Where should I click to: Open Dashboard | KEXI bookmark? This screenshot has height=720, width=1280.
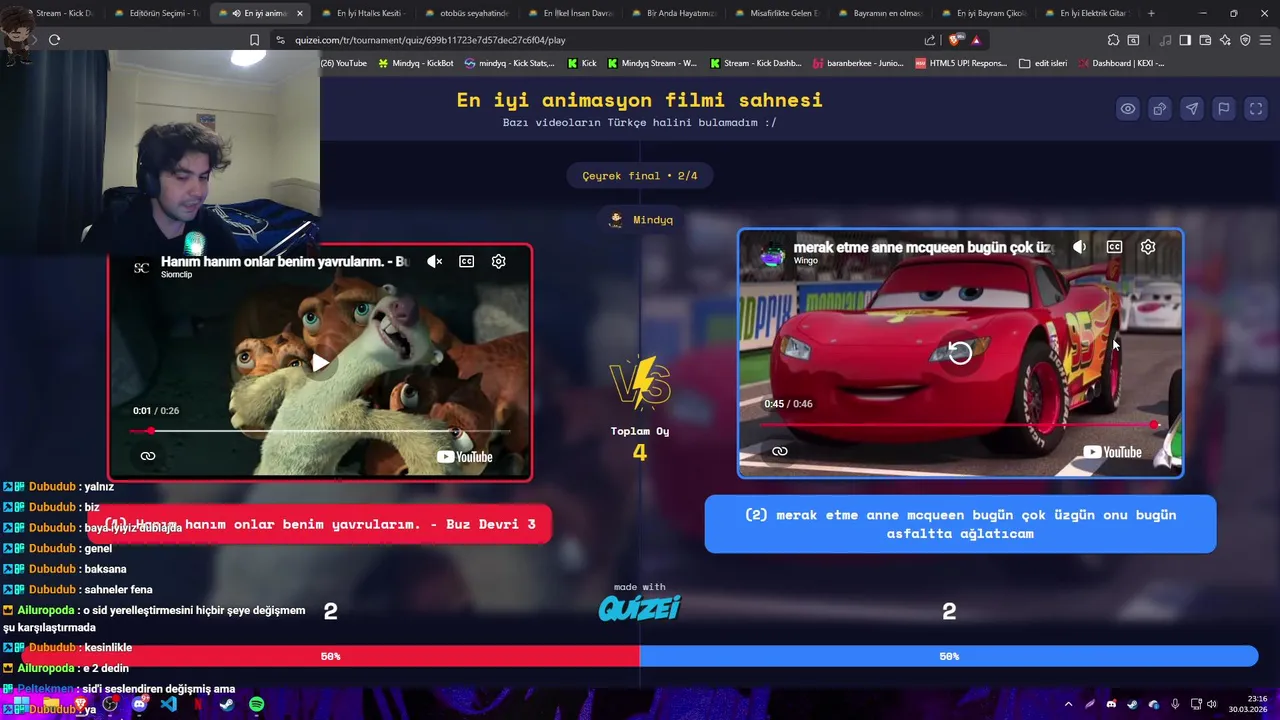pyautogui.click(x=1120, y=63)
